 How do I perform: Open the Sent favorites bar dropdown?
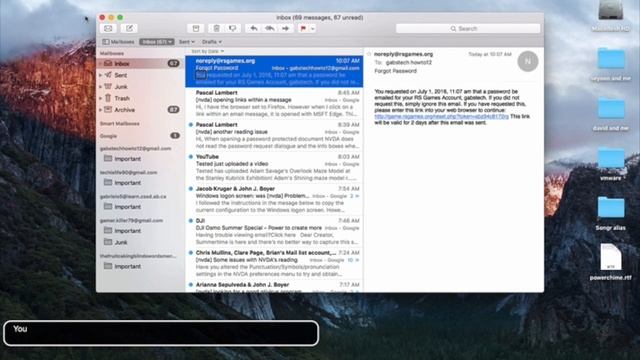coord(187,42)
